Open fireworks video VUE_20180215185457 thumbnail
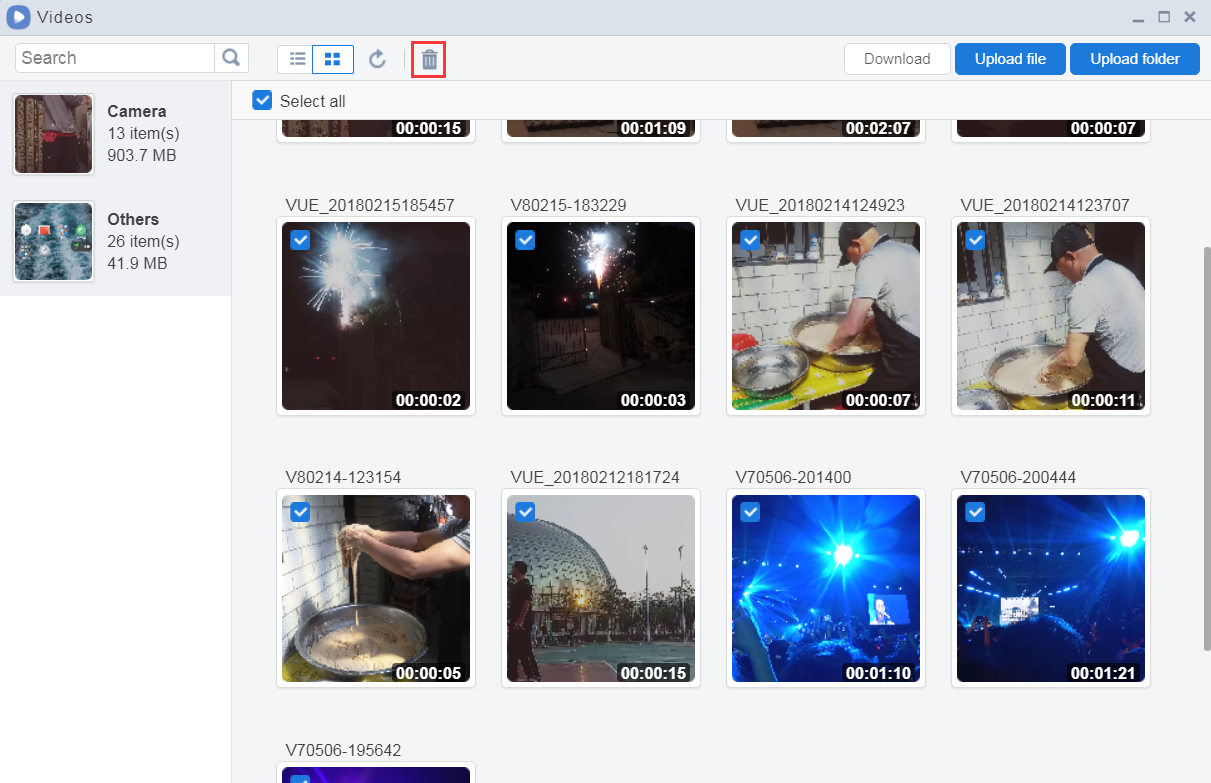 coord(376,316)
